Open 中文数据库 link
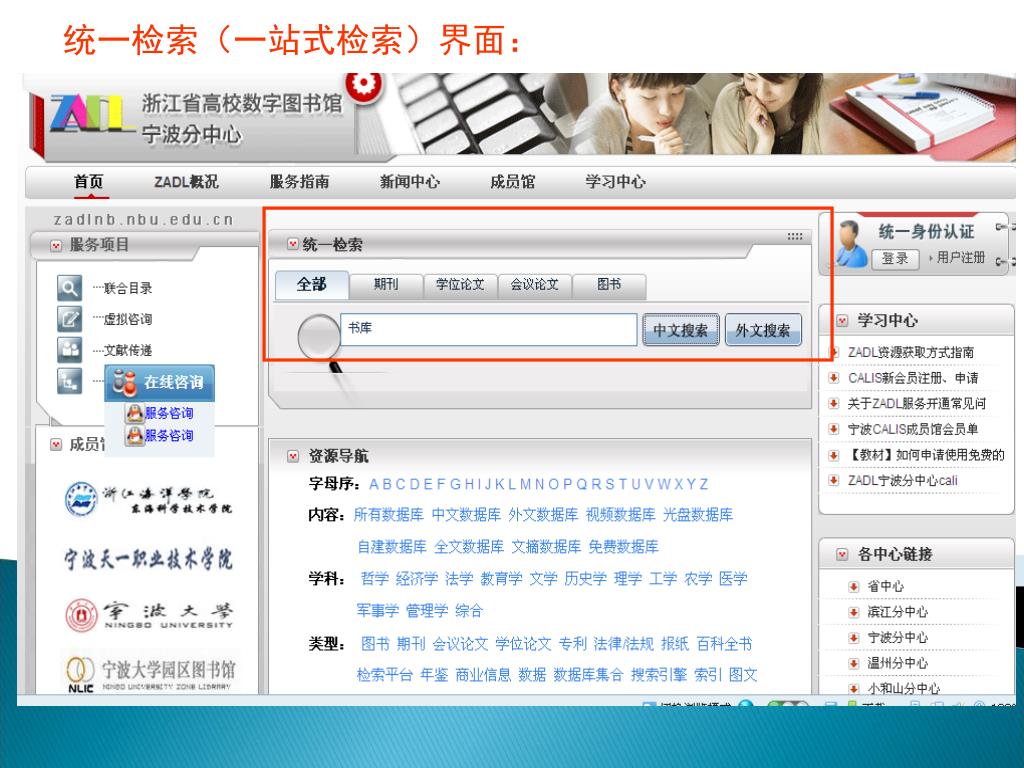 coord(466,515)
